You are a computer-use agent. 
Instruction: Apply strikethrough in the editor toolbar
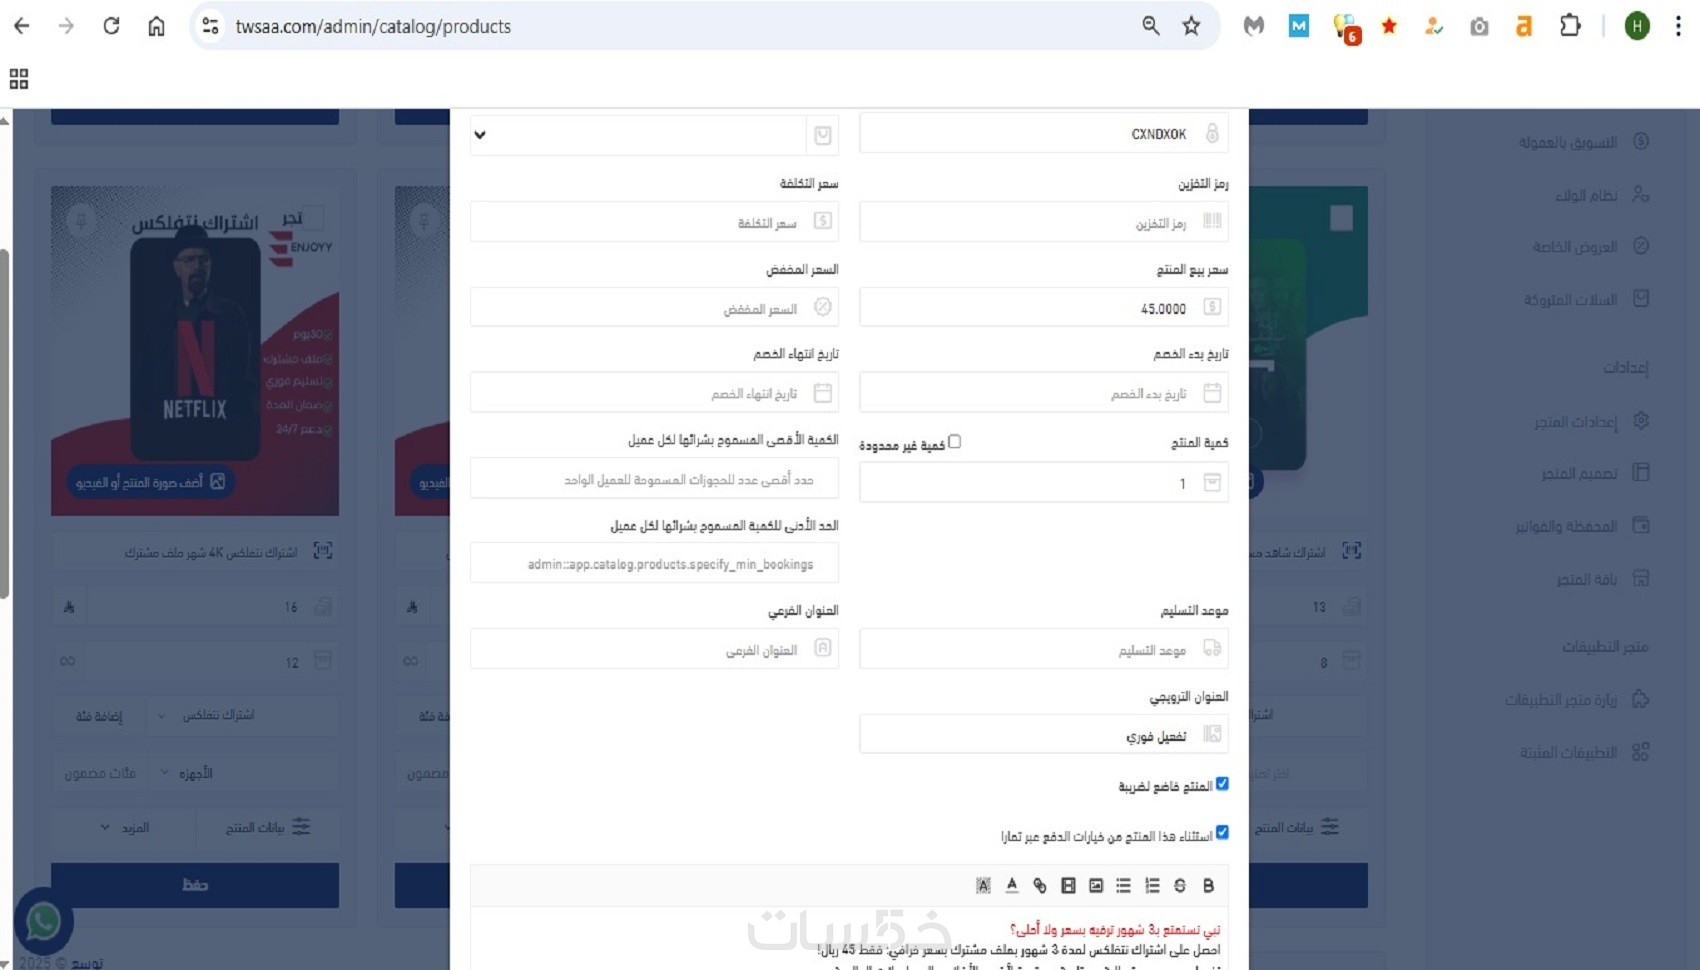click(1180, 885)
